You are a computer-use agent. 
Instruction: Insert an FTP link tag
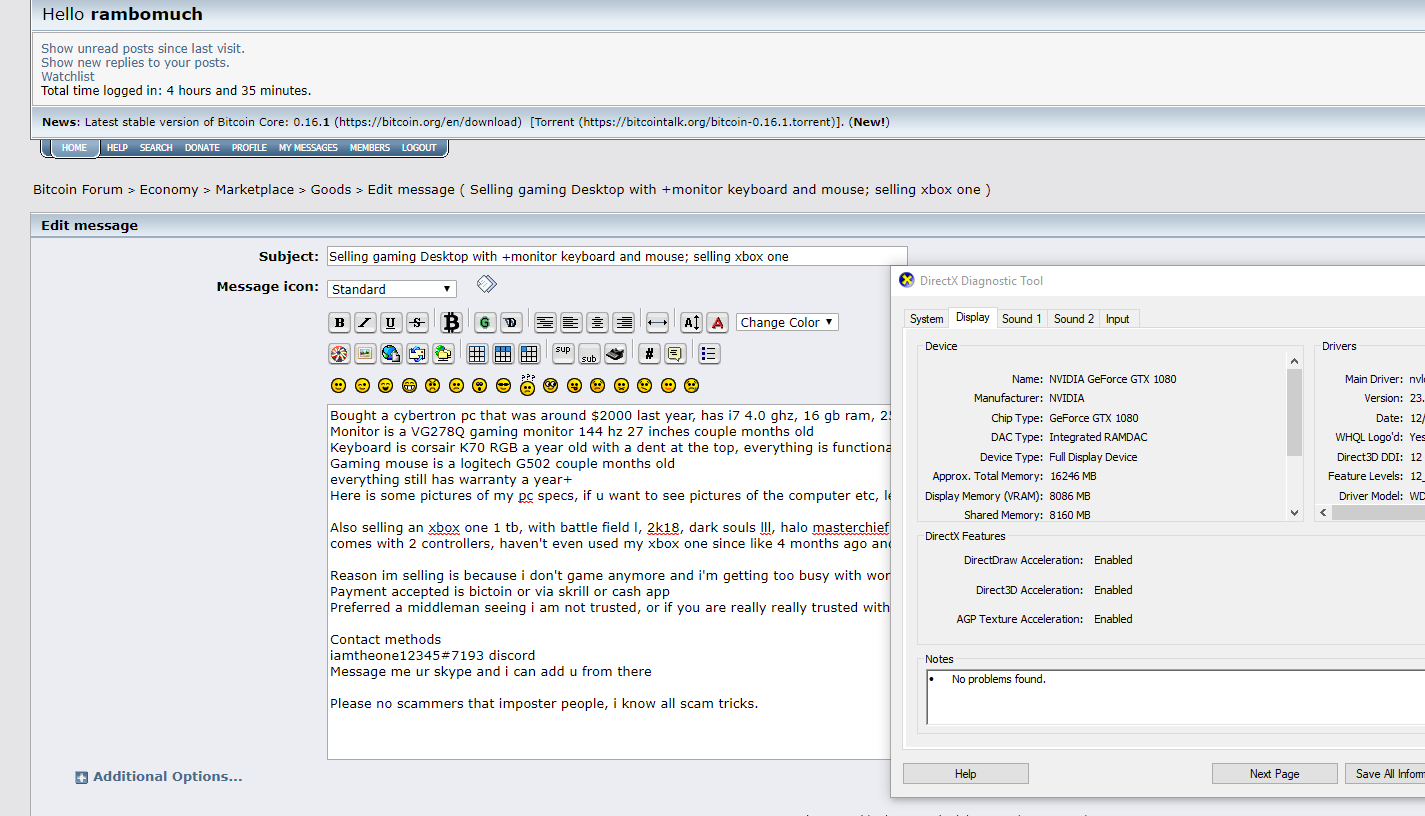point(443,353)
